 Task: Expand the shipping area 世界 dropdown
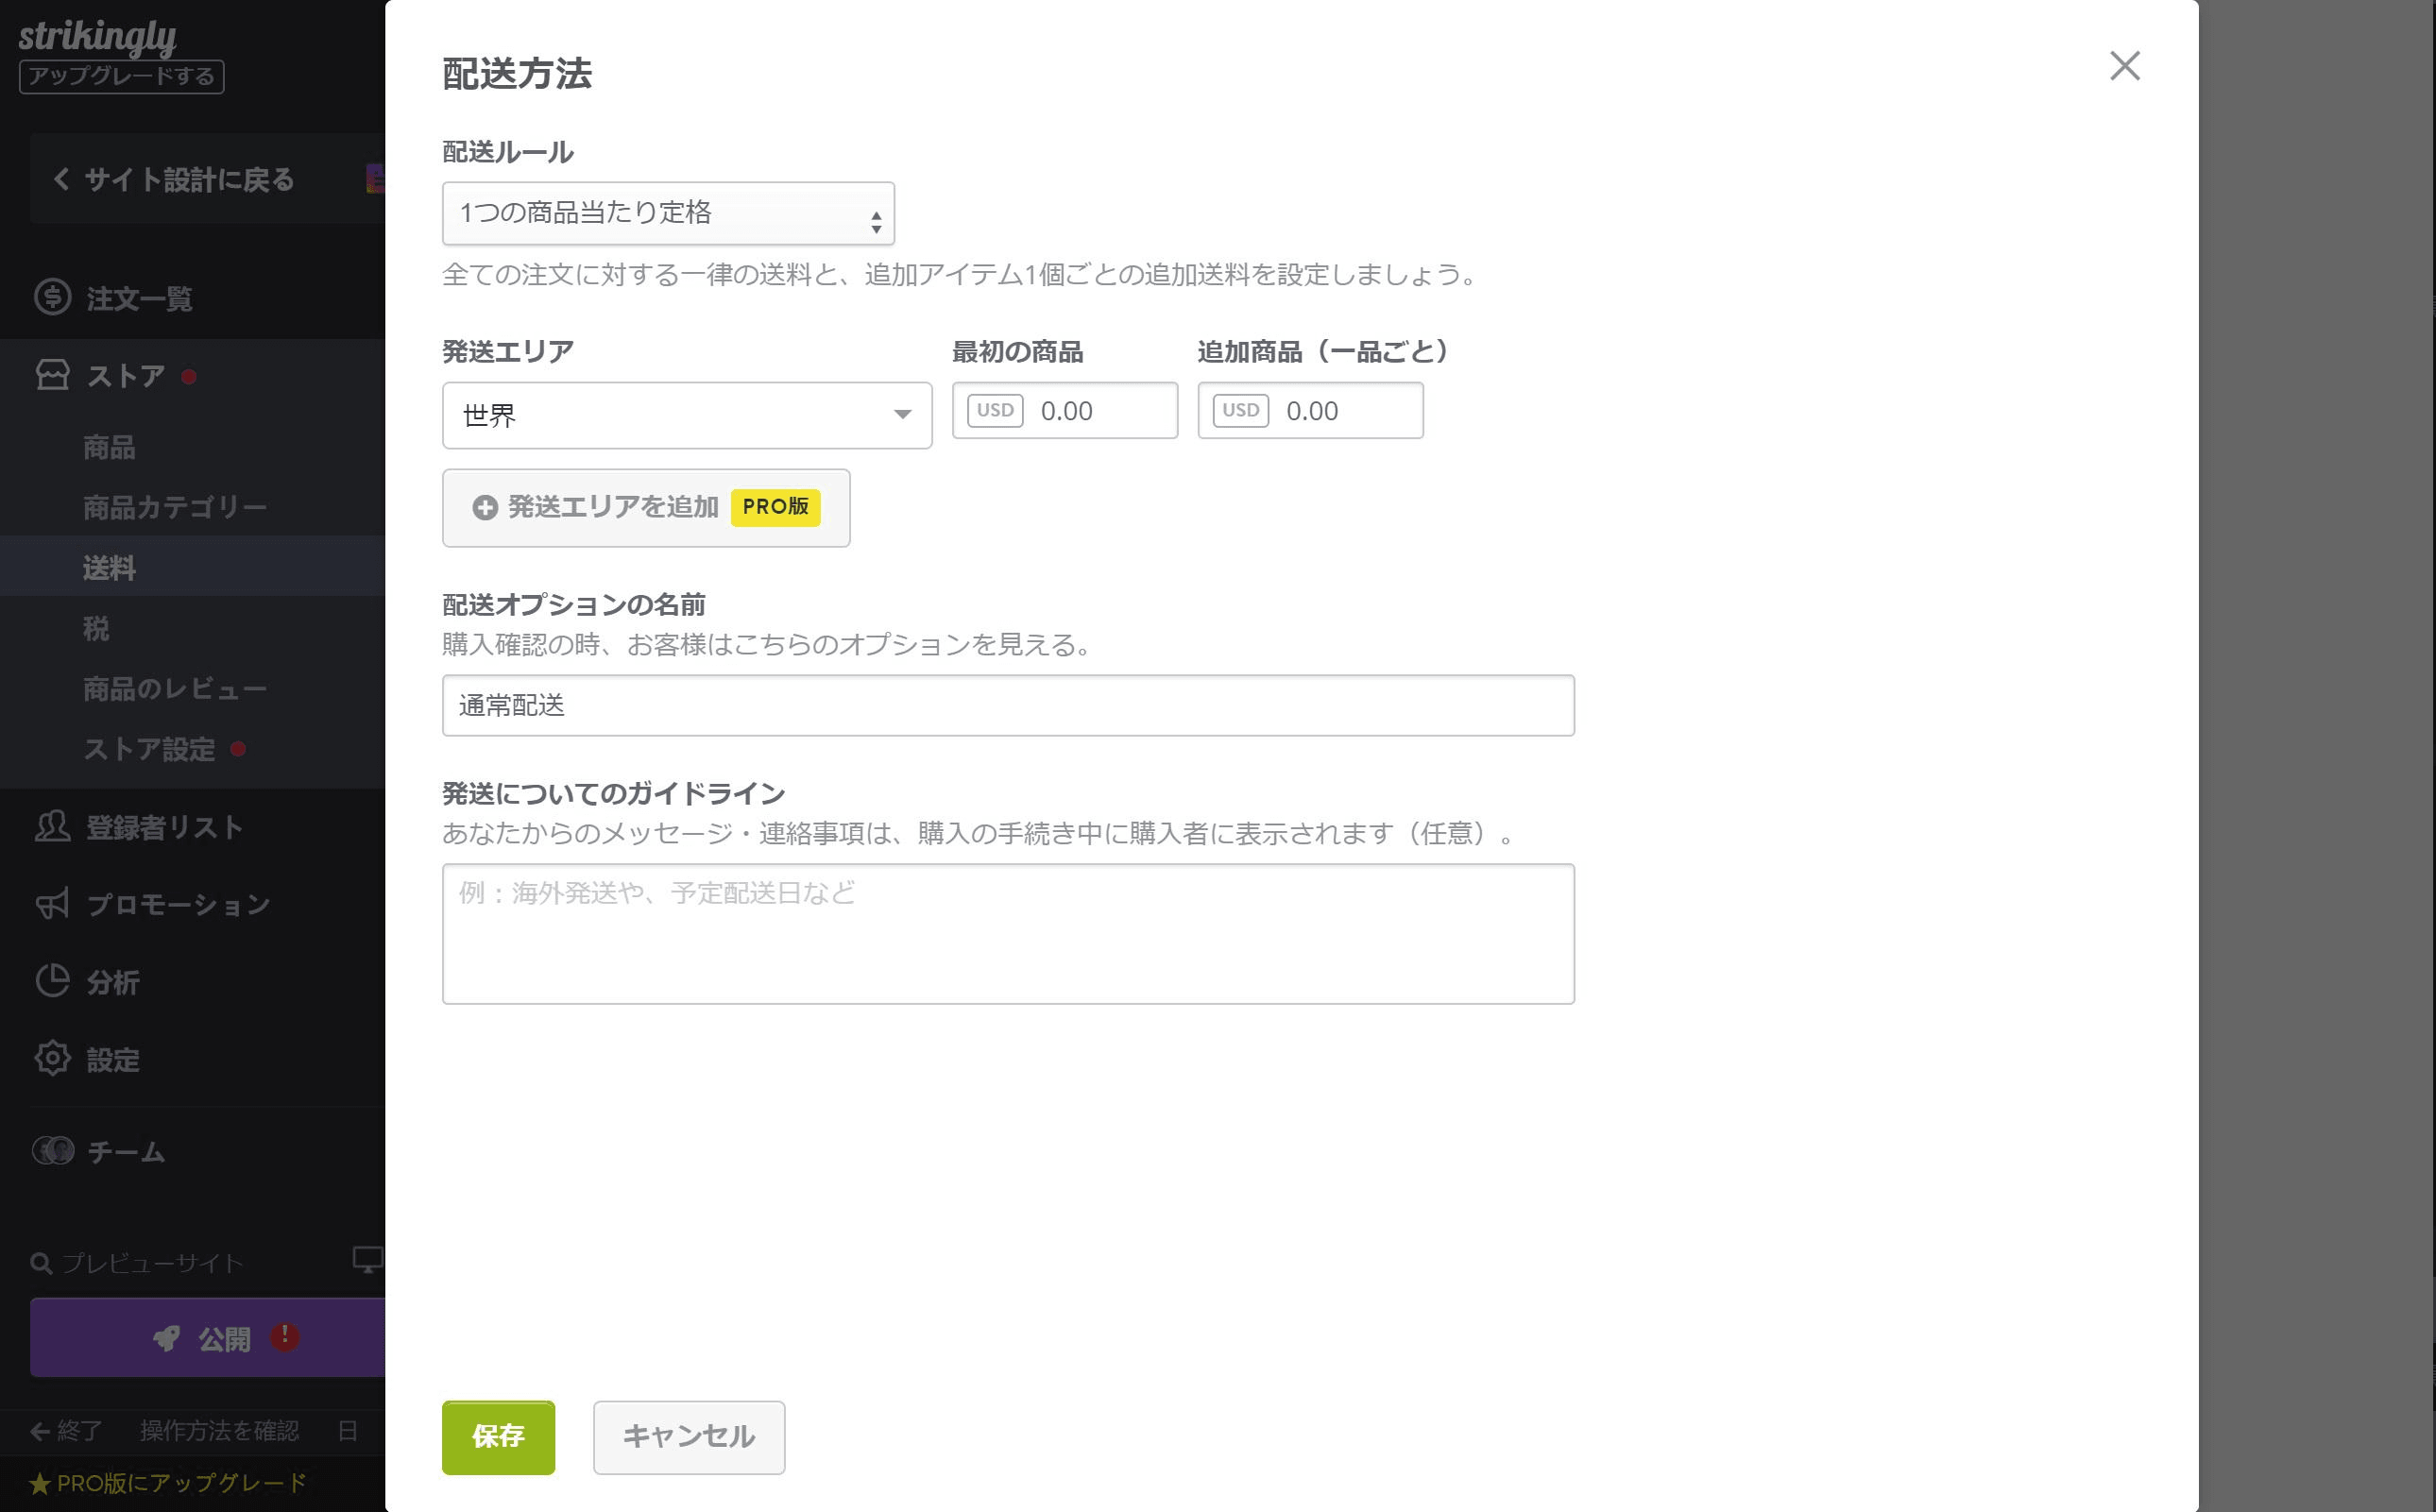point(687,415)
